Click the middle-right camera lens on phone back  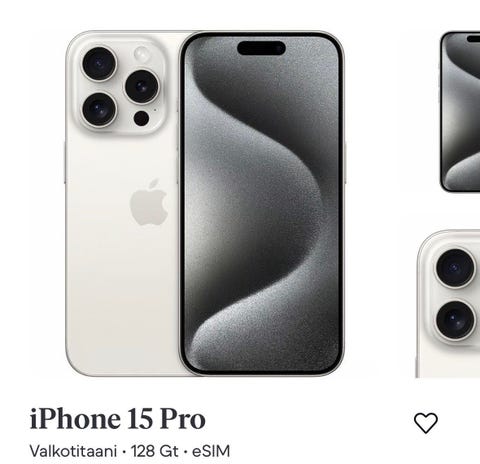click(142, 86)
